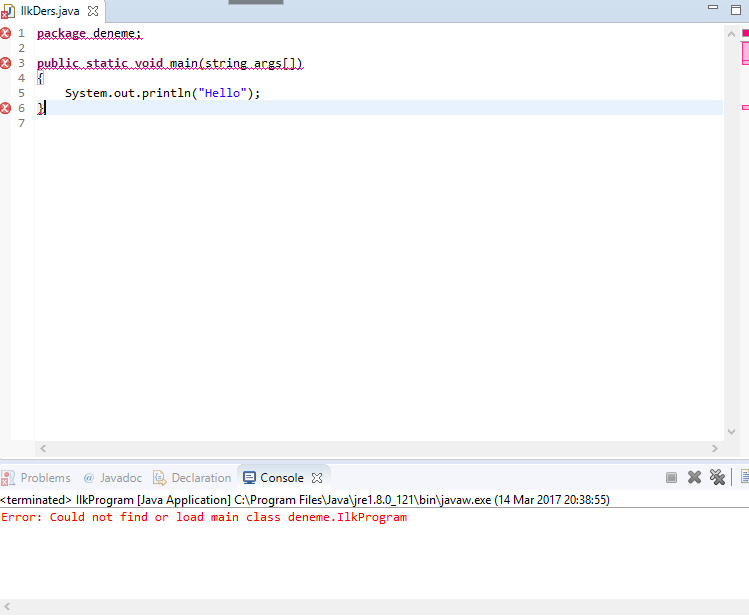This screenshot has width=749, height=616.
Task: Click line number 2 in gutter
Action: (21, 48)
